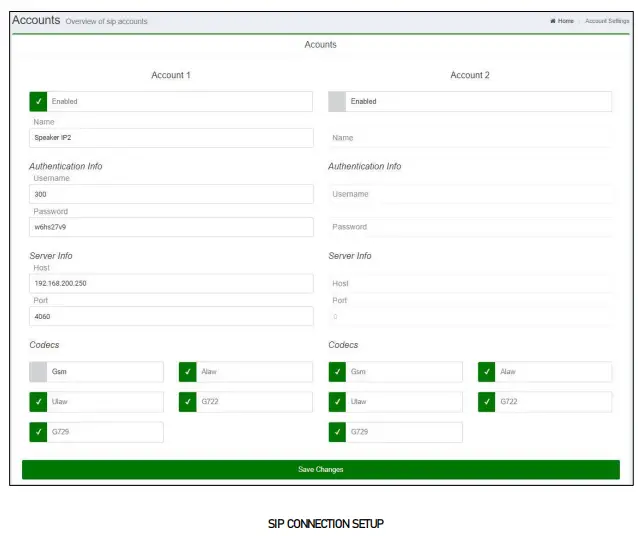
Task: Disable the Account 1 Enabled checkbox
Action: tap(38, 101)
